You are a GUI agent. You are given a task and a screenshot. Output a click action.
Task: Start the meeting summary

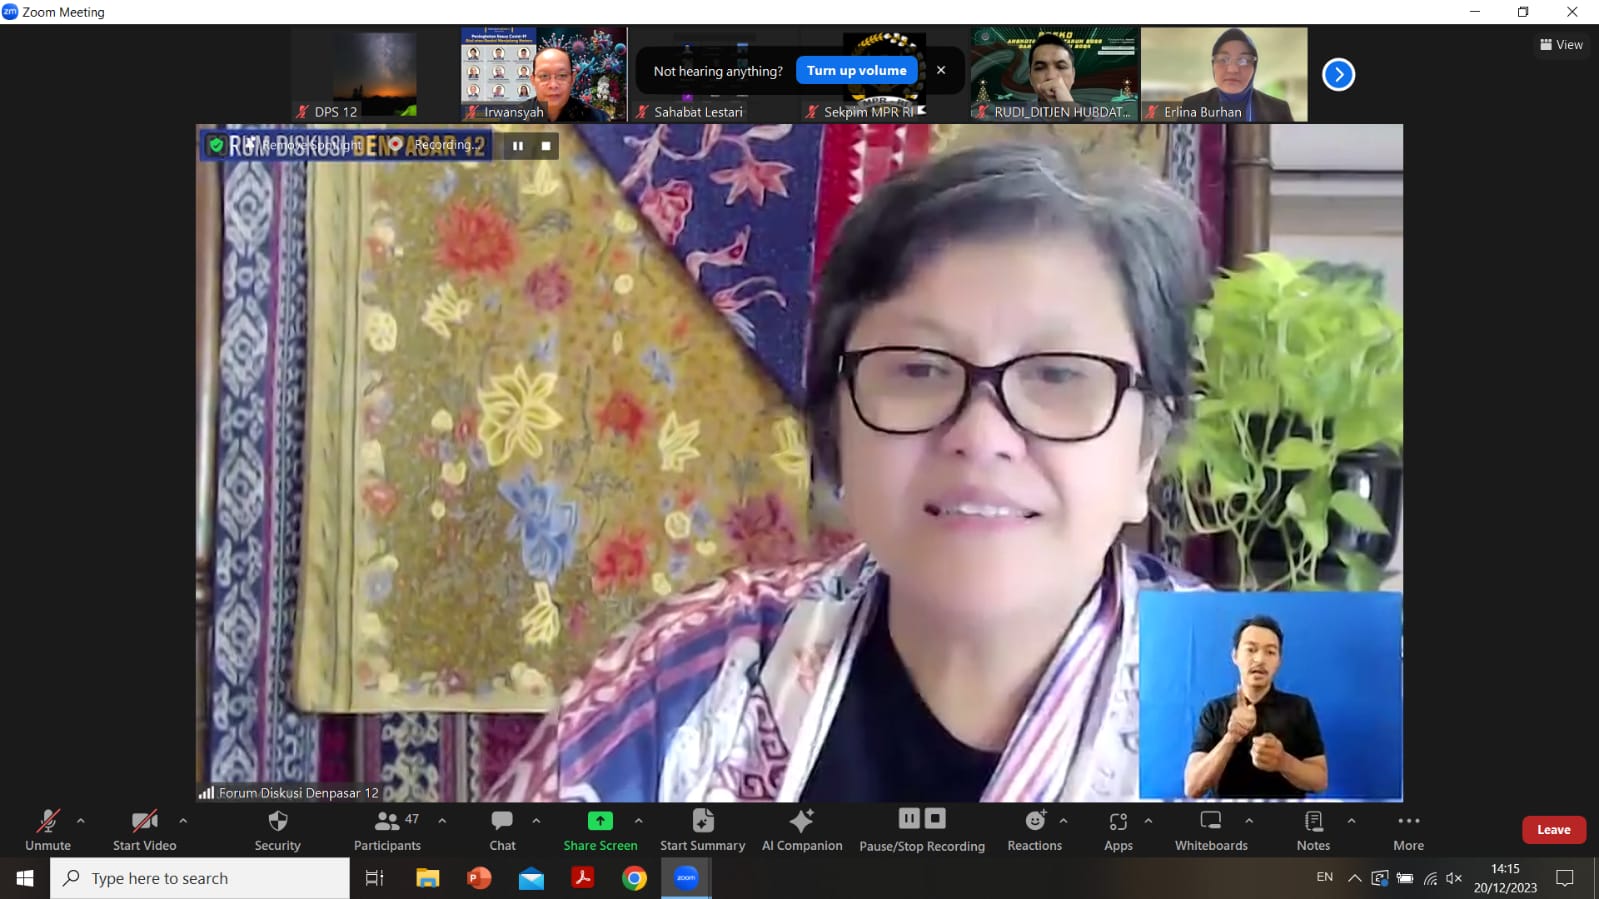pyautogui.click(x=702, y=829)
